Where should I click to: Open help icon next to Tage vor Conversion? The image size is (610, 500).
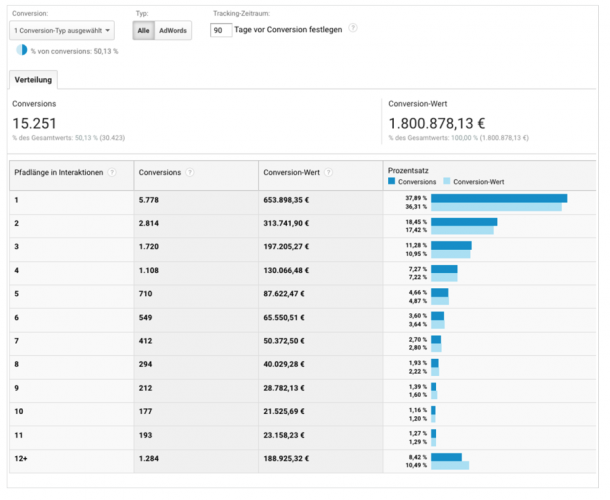click(352, 28)
